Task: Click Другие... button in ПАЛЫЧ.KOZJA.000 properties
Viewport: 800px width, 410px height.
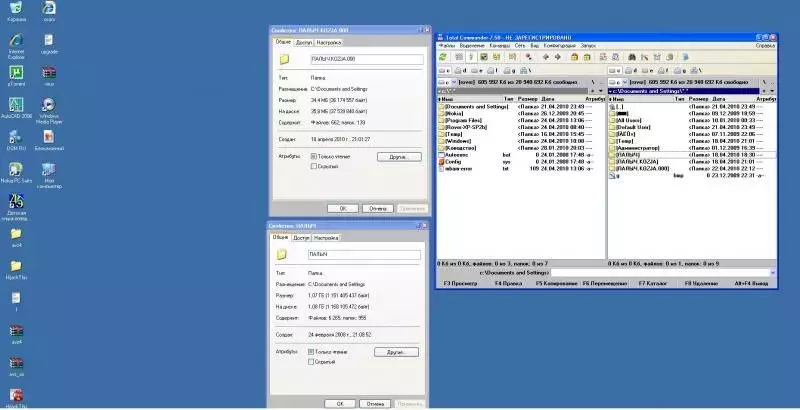Action: click(x=399, y=157)
